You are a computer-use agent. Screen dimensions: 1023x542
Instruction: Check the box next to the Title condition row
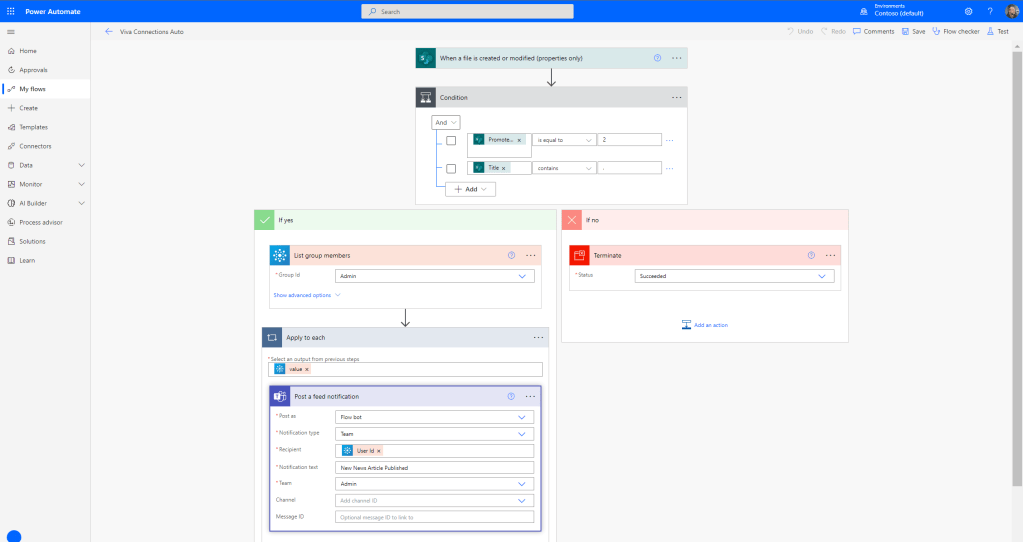[x=451, y=168]
